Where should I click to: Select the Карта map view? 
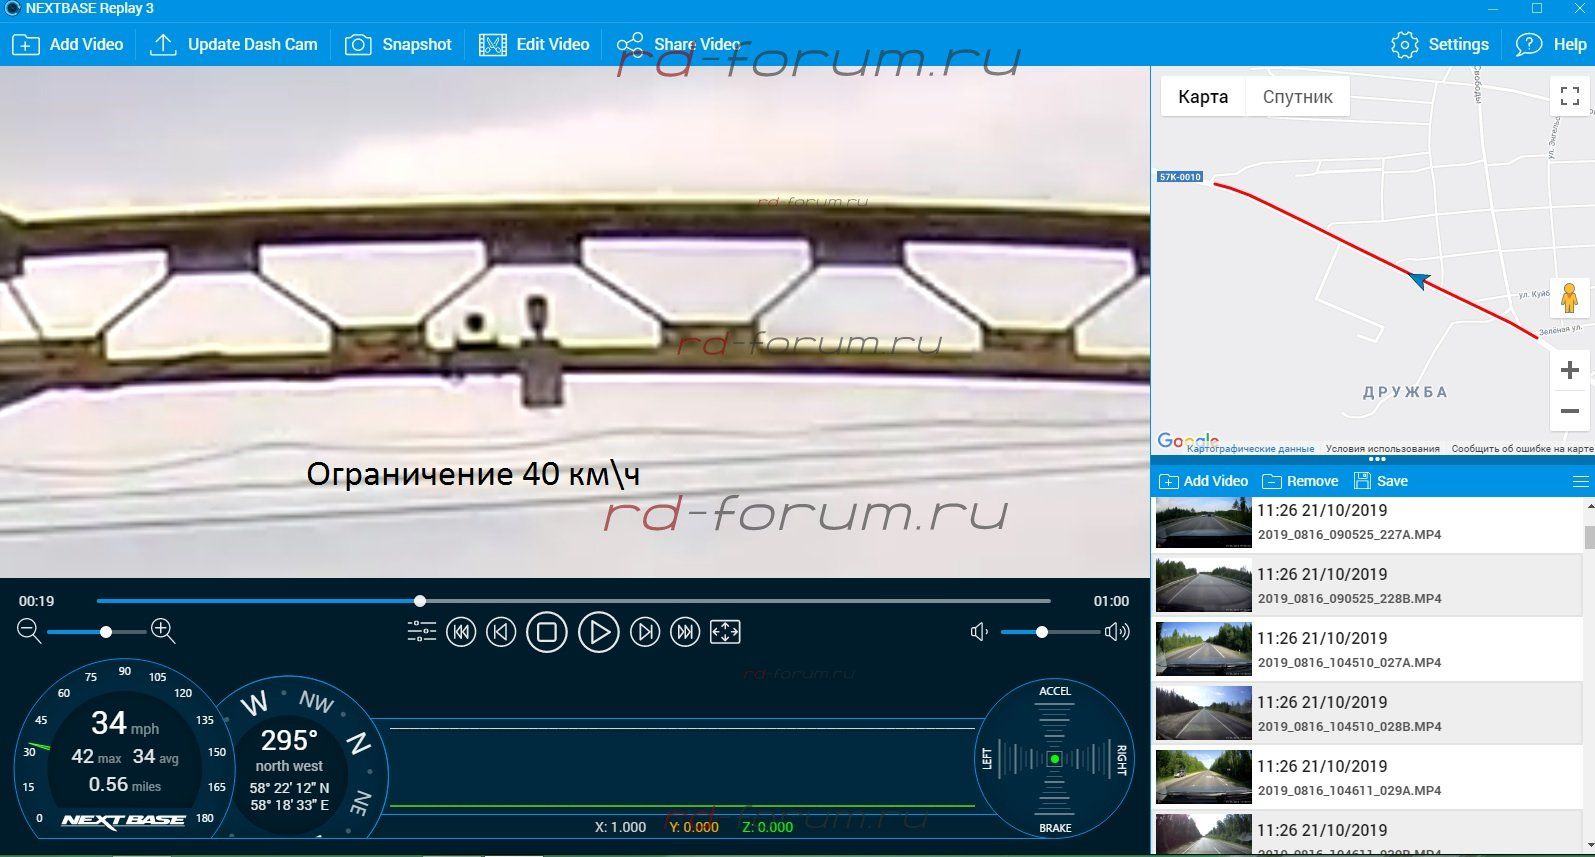[1202, 97]
